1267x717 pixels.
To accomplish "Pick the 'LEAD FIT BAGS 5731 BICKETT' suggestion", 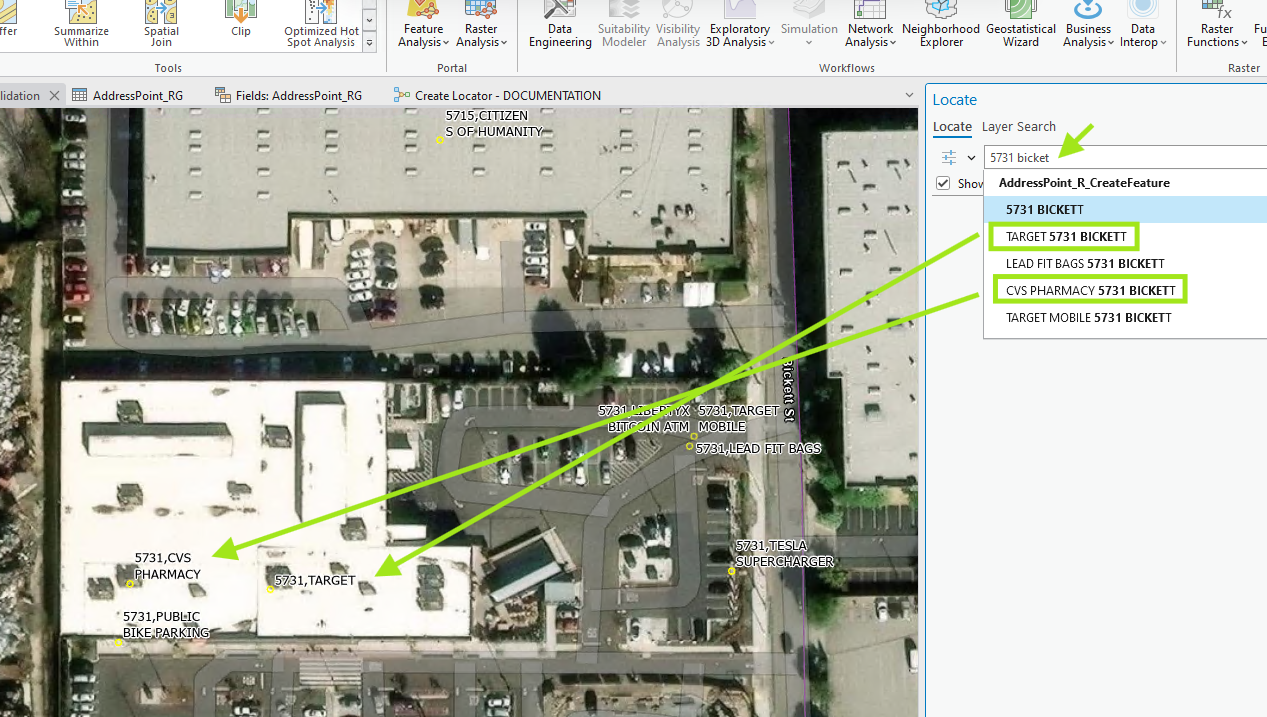I will pyautogui.click(x=1125, y=264).
